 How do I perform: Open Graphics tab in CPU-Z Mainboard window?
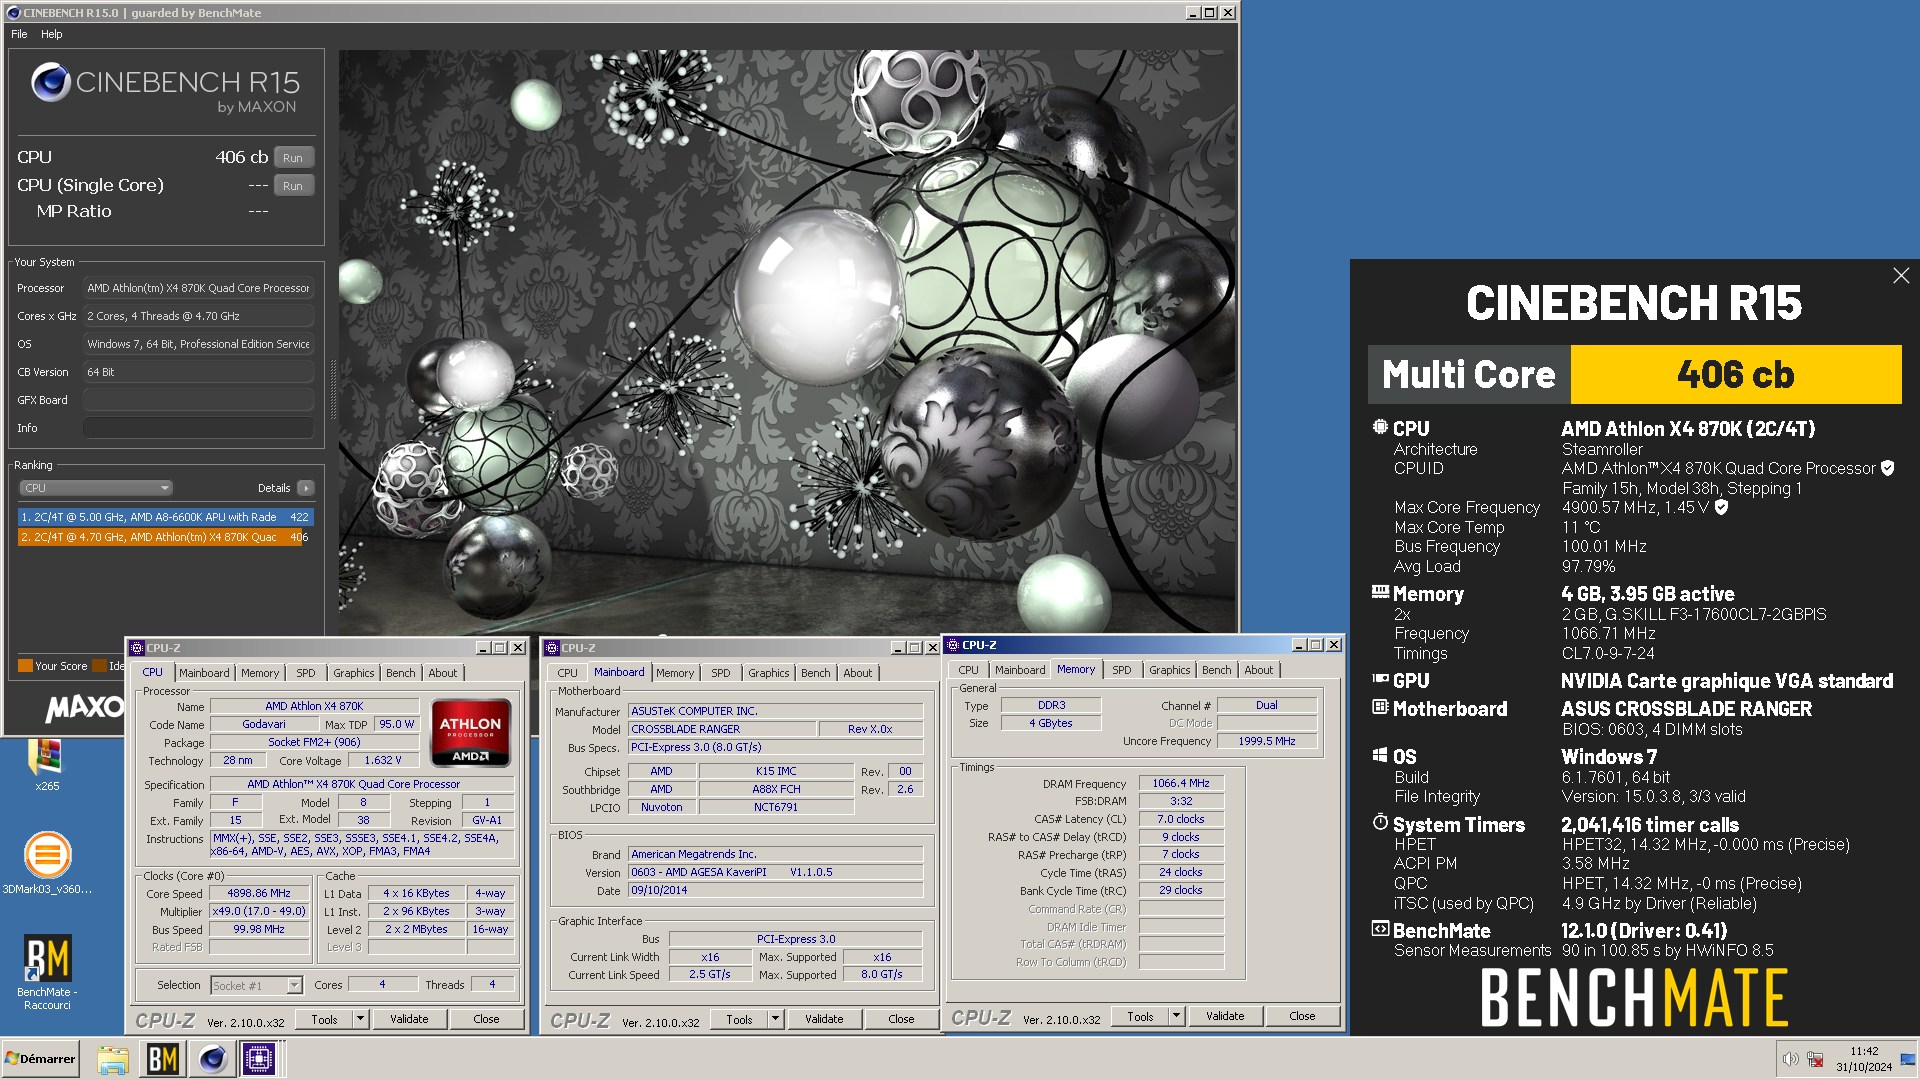(769, 673)
